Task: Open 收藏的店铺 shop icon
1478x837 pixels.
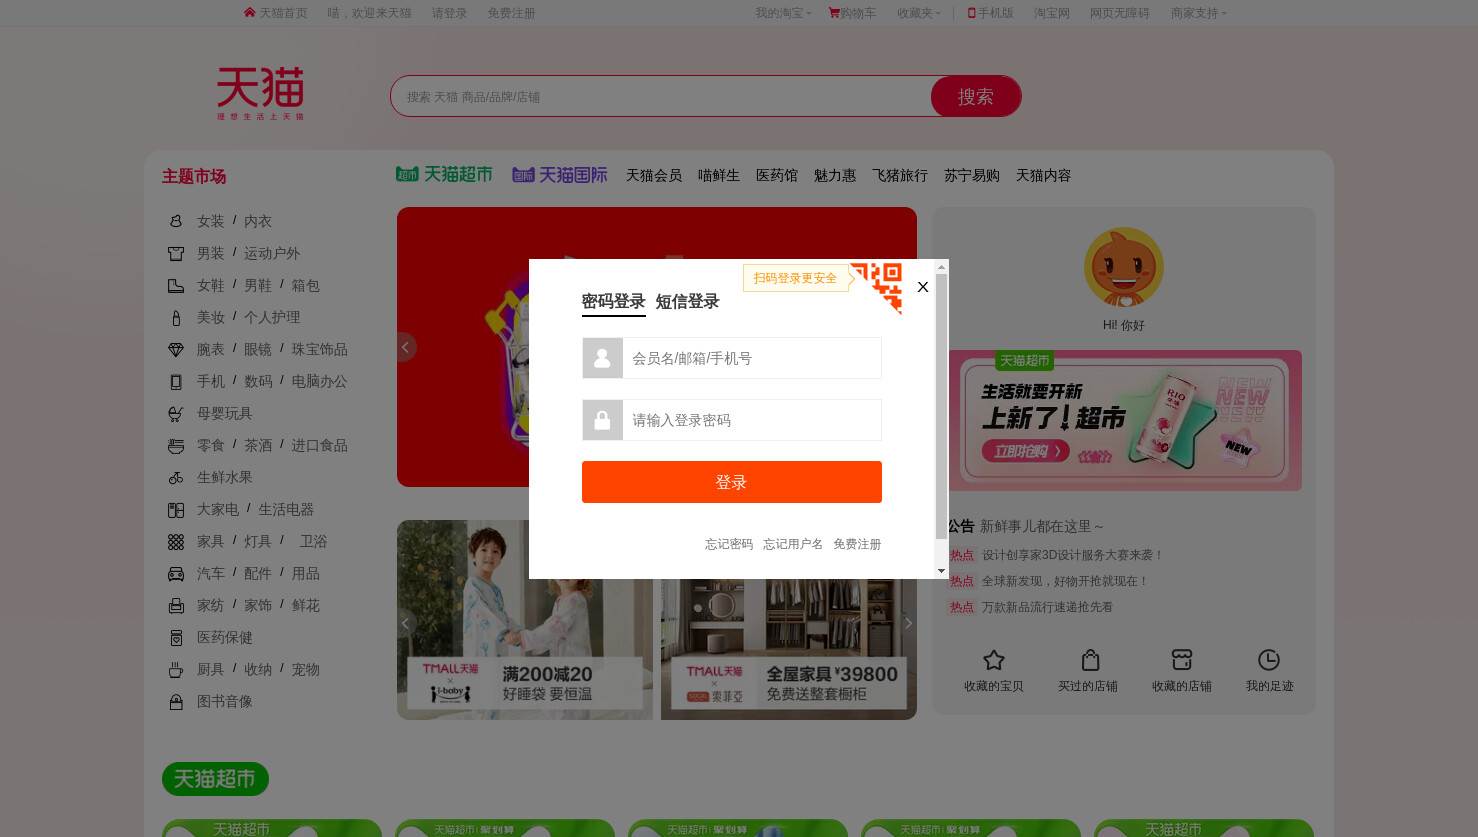Action: (1182, 660)
